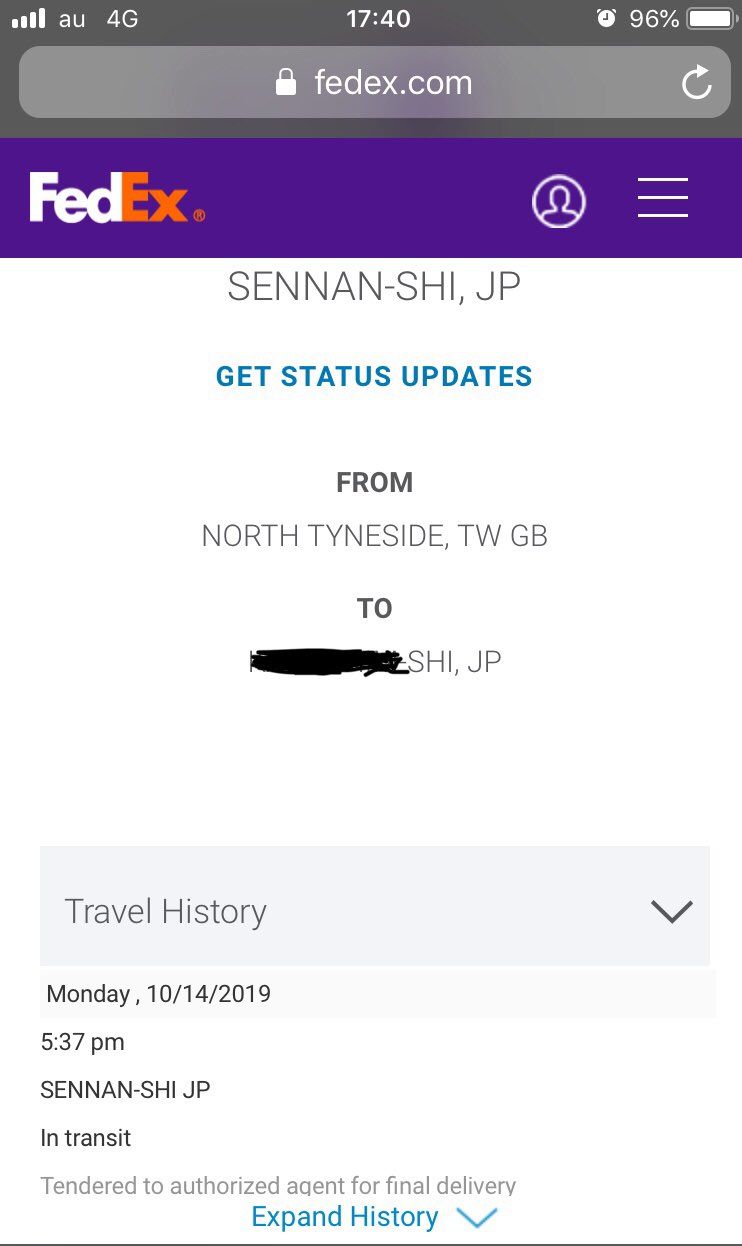Image resolution: width=742 pixels, height=1246 pixels.
Task: Tap the Monday, 10/14/2019 date row
Action: pos(378,994)
